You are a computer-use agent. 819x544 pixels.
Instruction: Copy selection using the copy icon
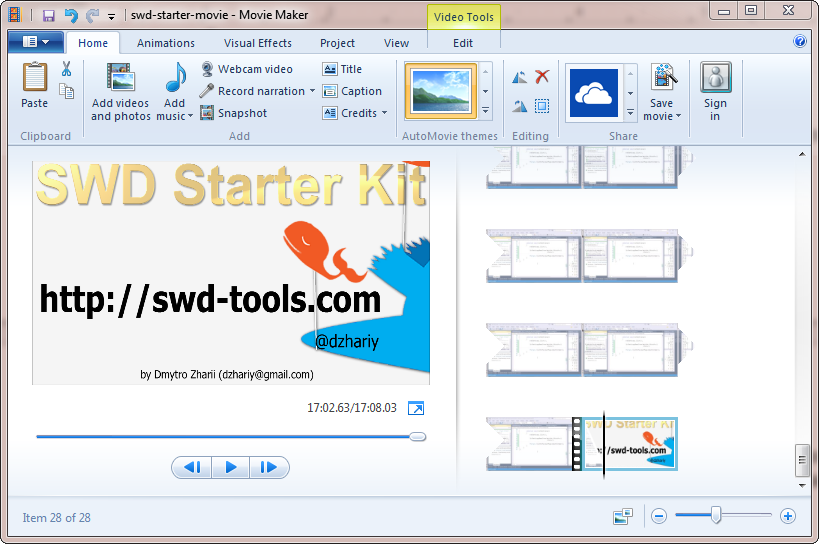[66, 91]
